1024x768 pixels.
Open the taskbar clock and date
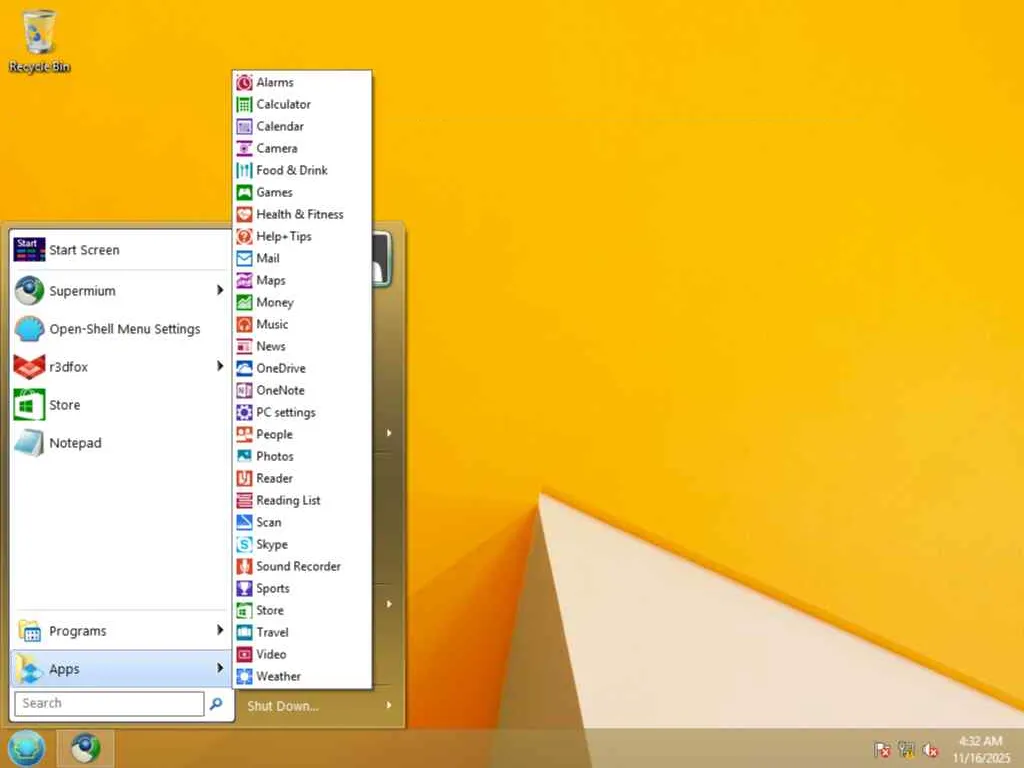980,749
